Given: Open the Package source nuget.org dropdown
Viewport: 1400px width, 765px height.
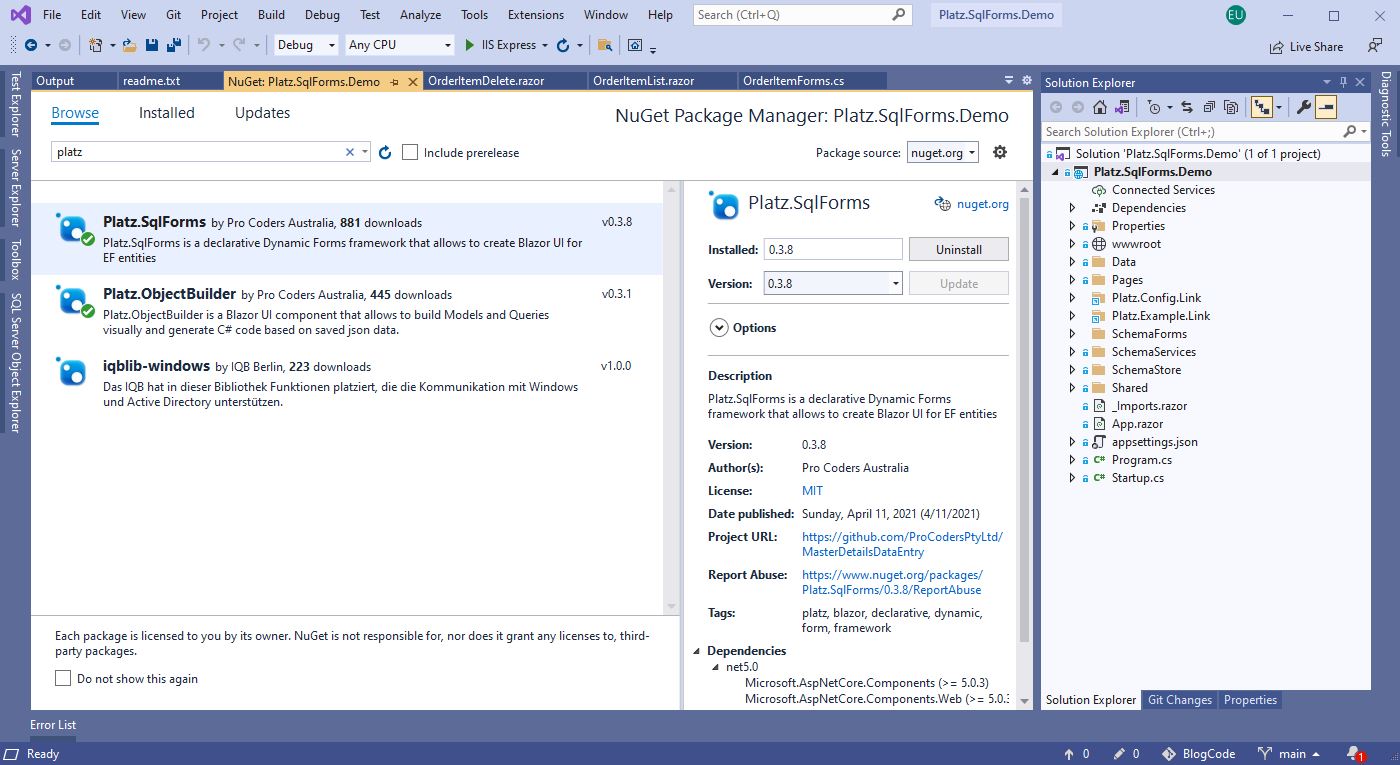Looking at the screenshot, I should tap(943, 152).
